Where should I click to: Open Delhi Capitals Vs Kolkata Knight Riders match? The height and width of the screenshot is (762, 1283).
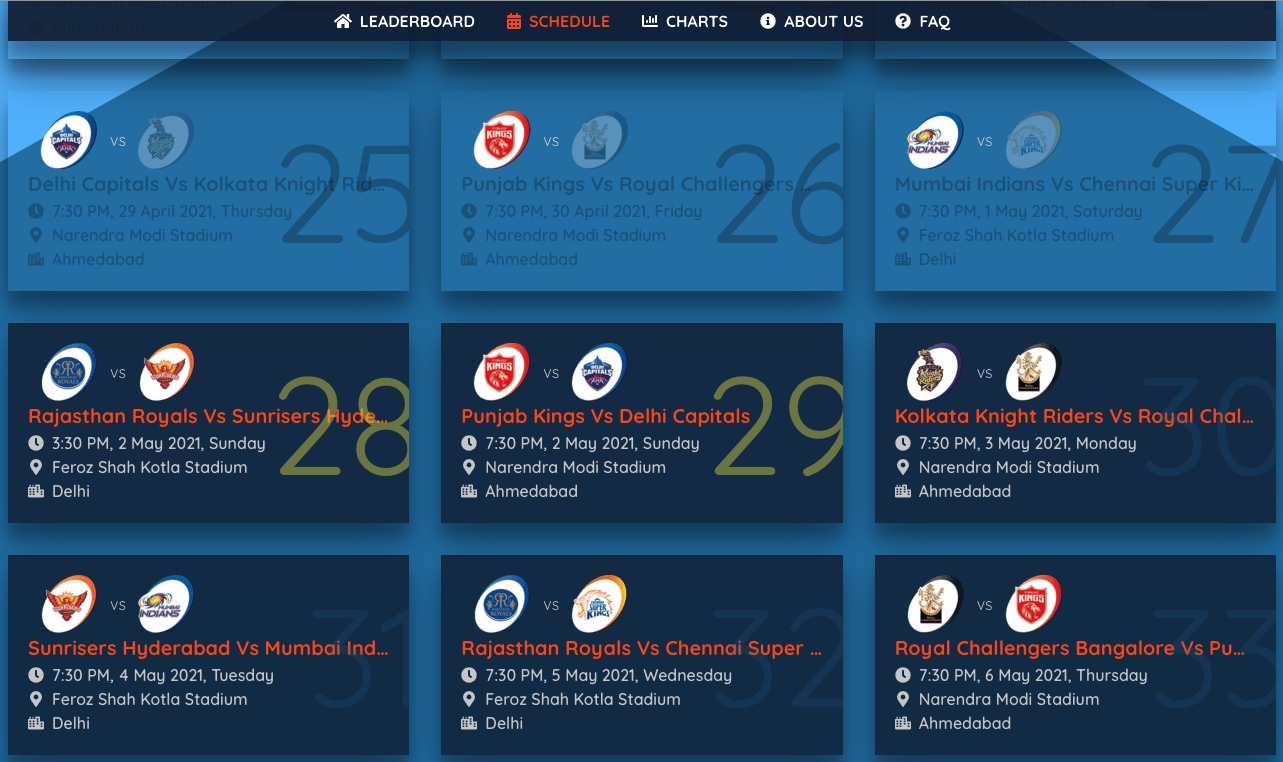(x=207, y=185)
